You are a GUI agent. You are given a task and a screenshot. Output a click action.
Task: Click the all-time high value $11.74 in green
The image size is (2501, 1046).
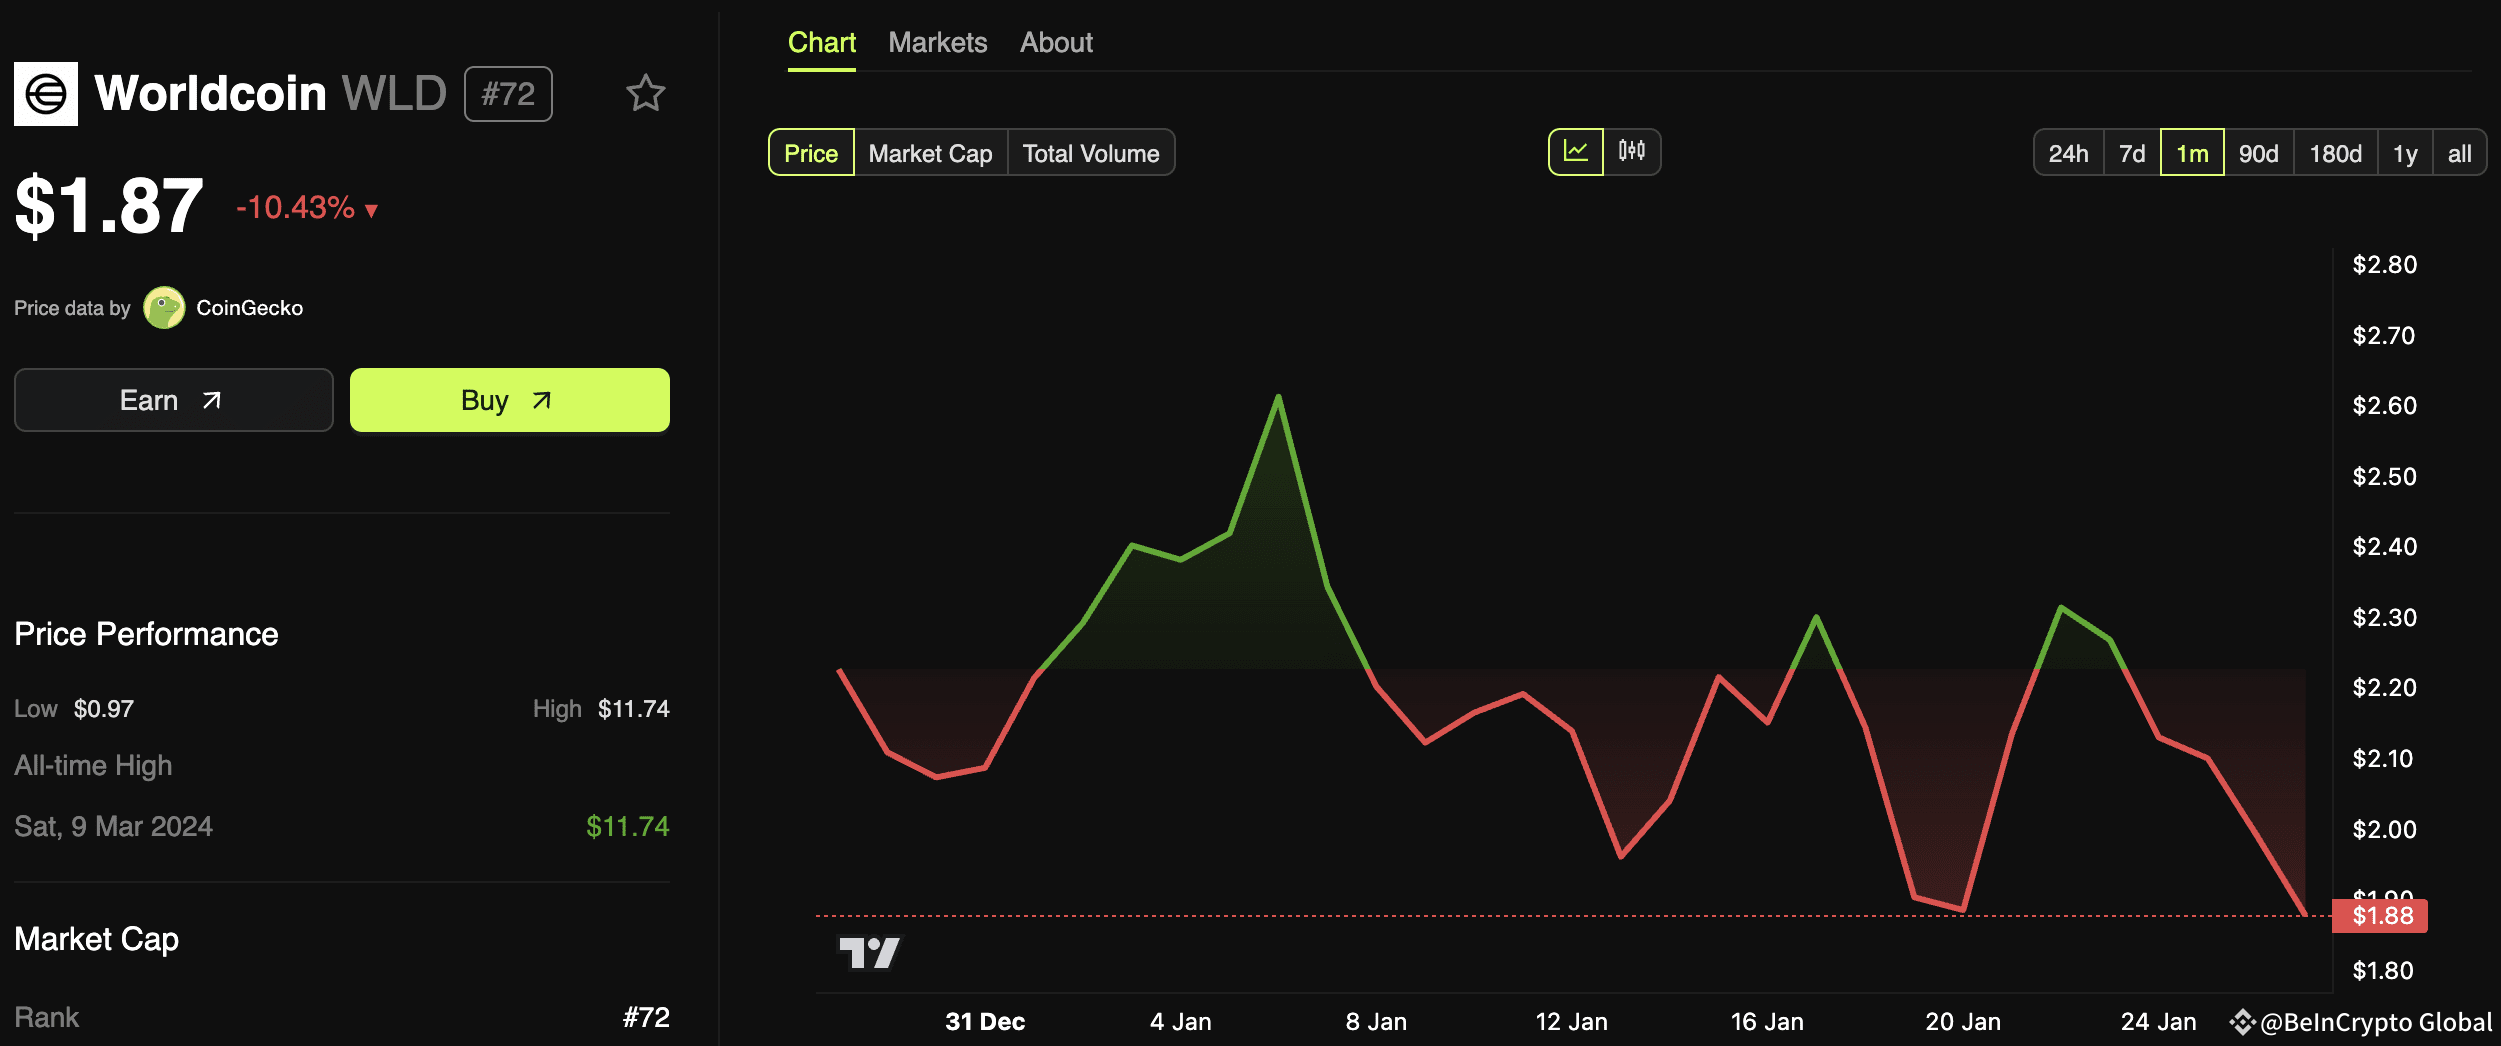tap(628, 827)
